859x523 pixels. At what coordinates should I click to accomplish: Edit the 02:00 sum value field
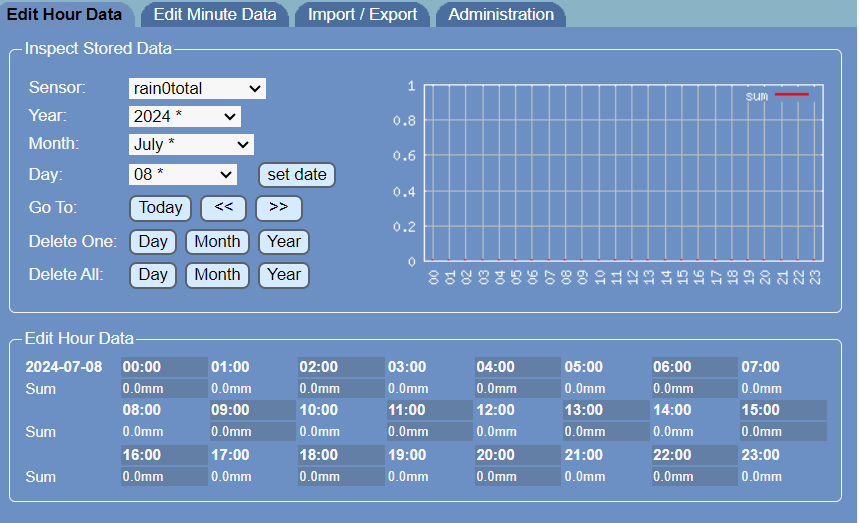pos(341,389)
